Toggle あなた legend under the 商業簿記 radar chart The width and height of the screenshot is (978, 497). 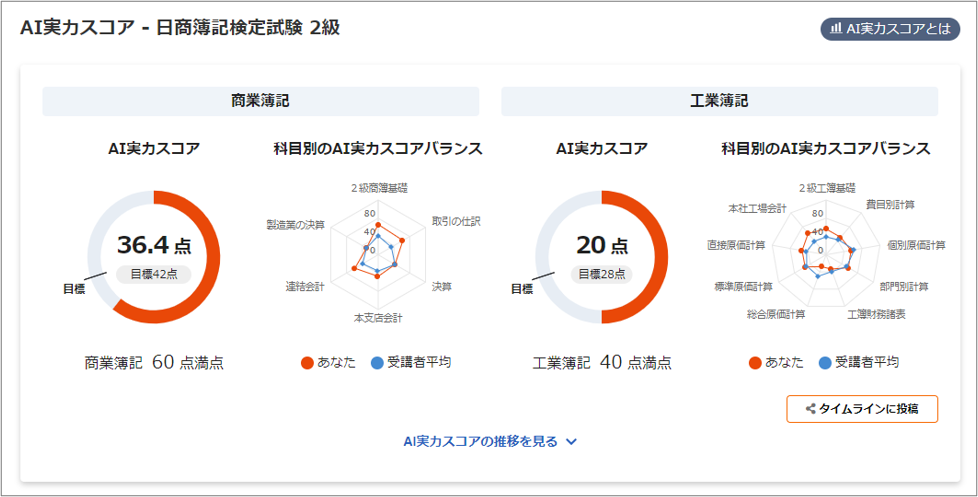click(328, 363)
